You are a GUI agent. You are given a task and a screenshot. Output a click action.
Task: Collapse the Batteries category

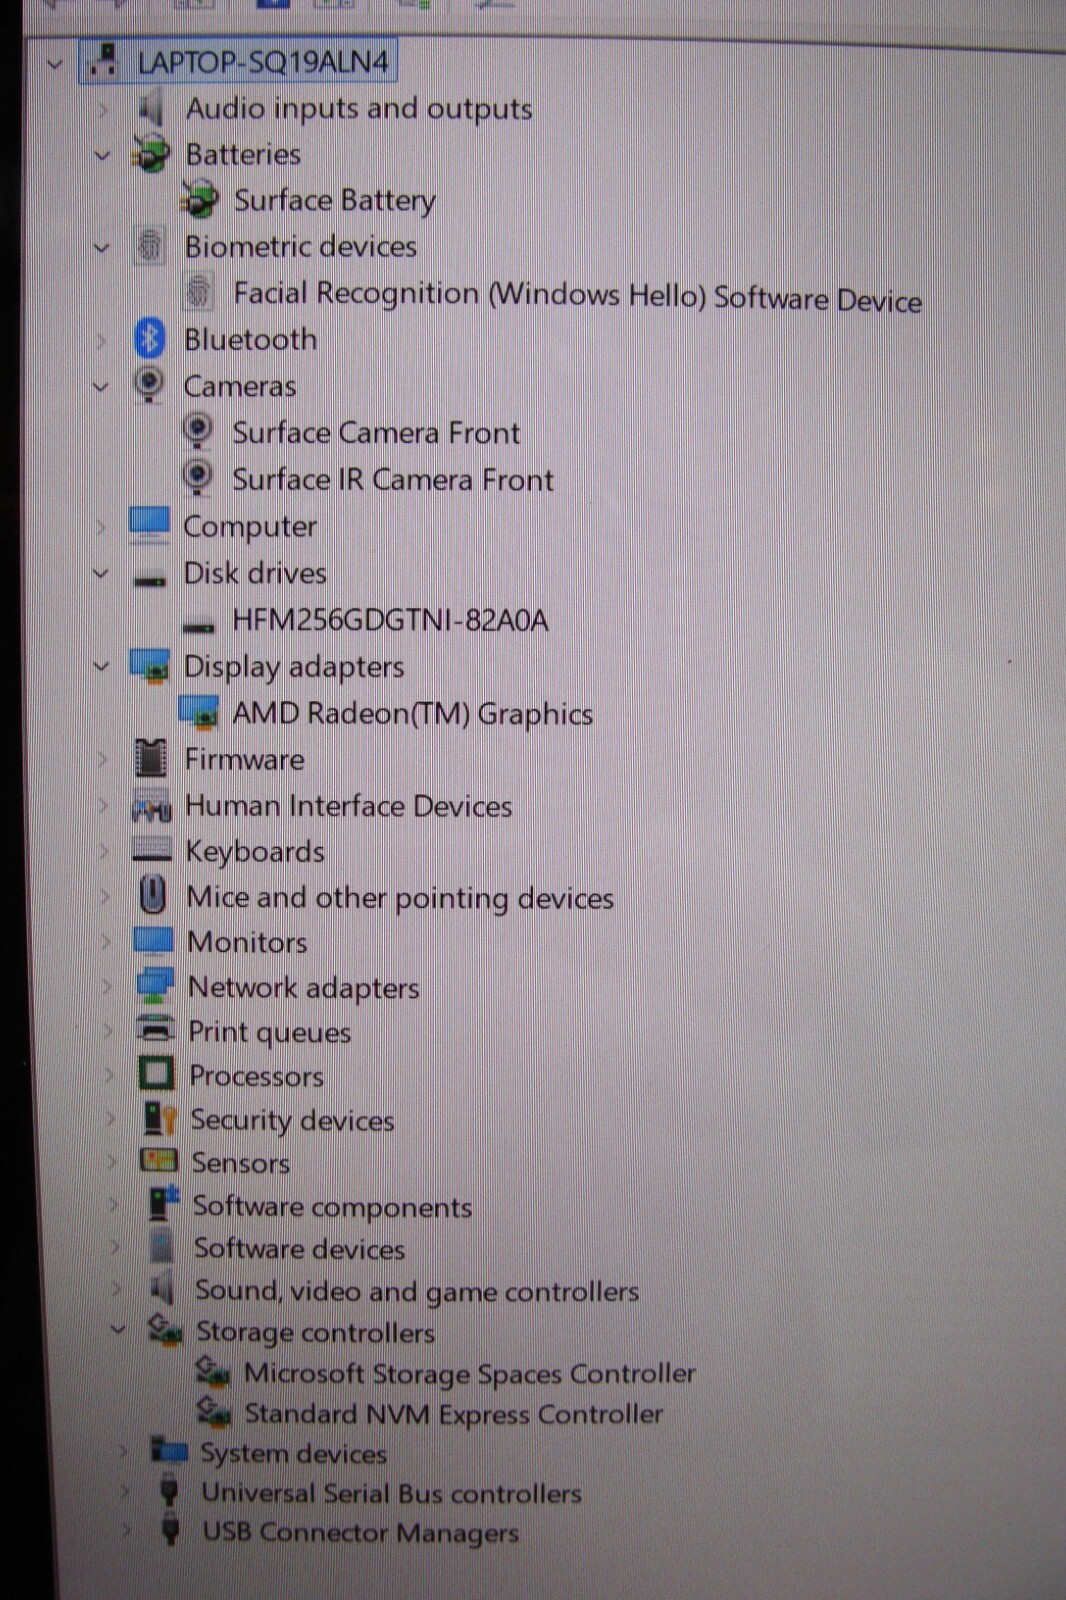(x=102, y=155)
